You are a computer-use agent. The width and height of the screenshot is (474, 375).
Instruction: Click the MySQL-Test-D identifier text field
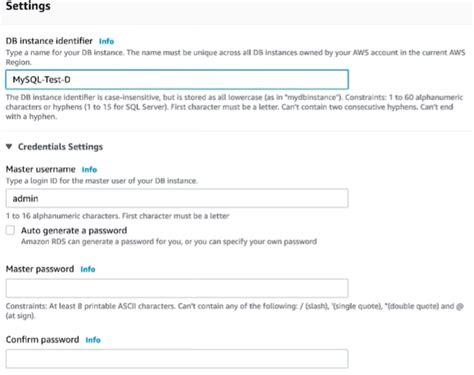(x=177, y=80)
